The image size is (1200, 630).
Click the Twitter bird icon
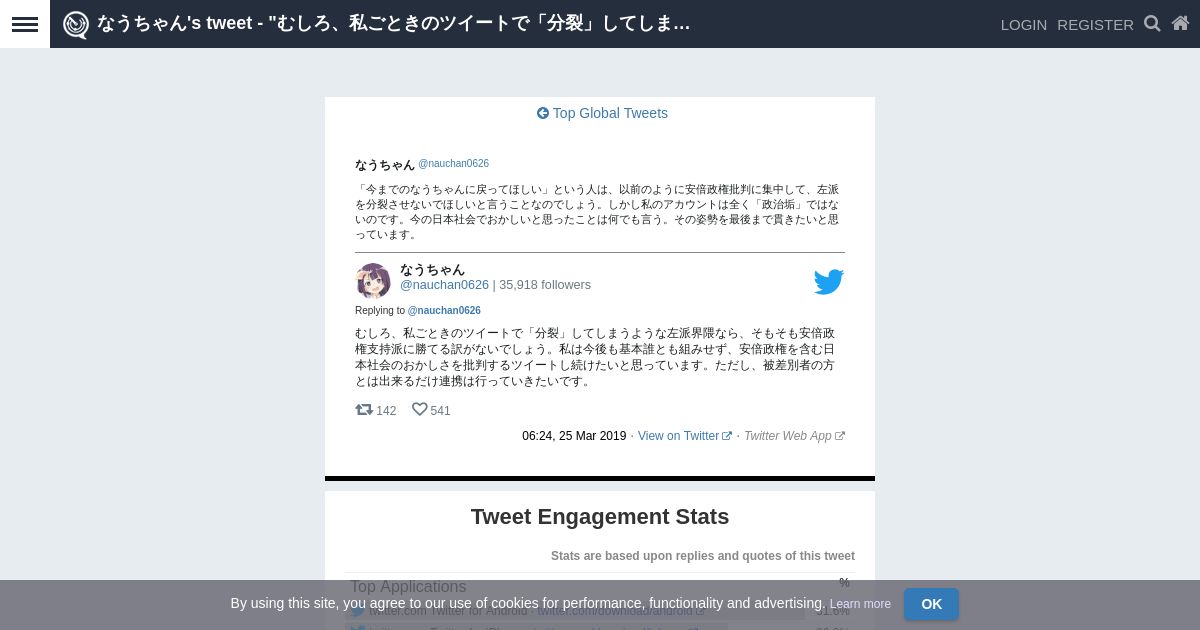coord(829,282)
